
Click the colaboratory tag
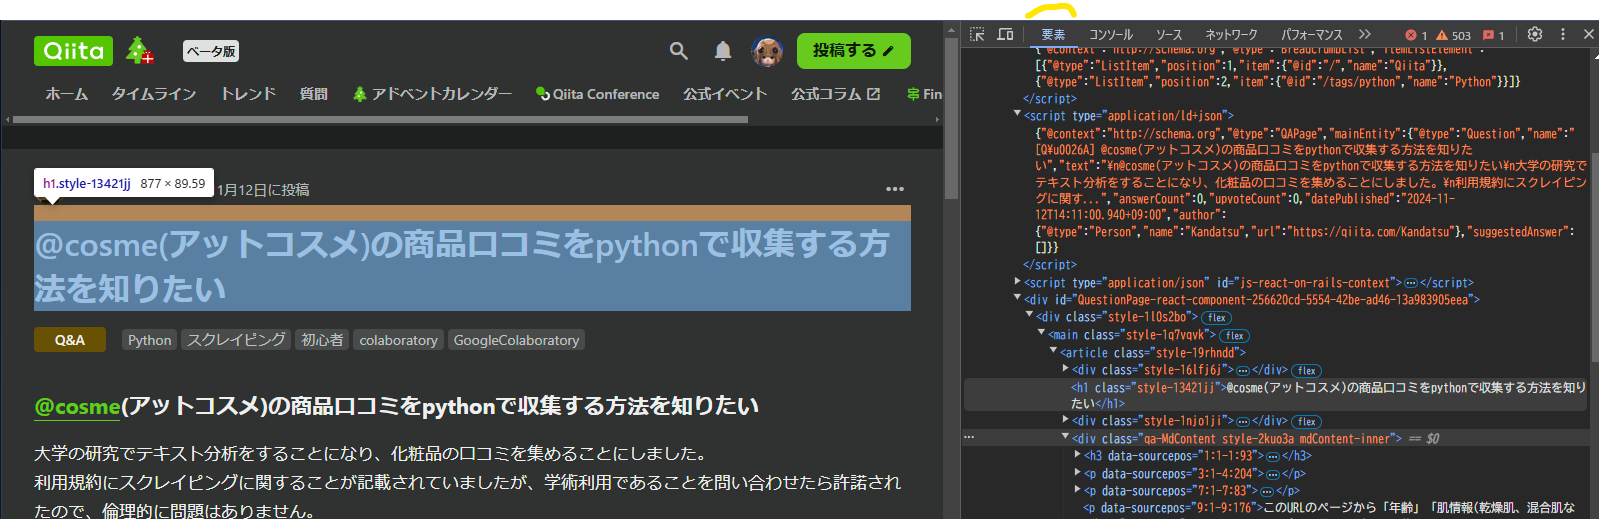pos(399,340)
